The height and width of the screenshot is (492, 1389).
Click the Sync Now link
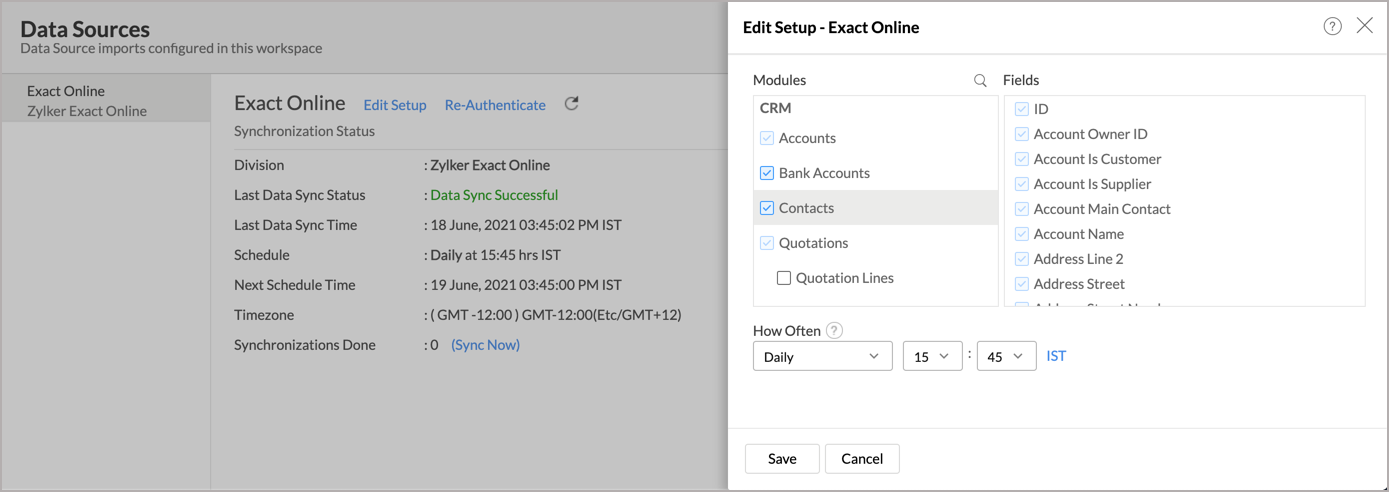click(x=485, y=345)
